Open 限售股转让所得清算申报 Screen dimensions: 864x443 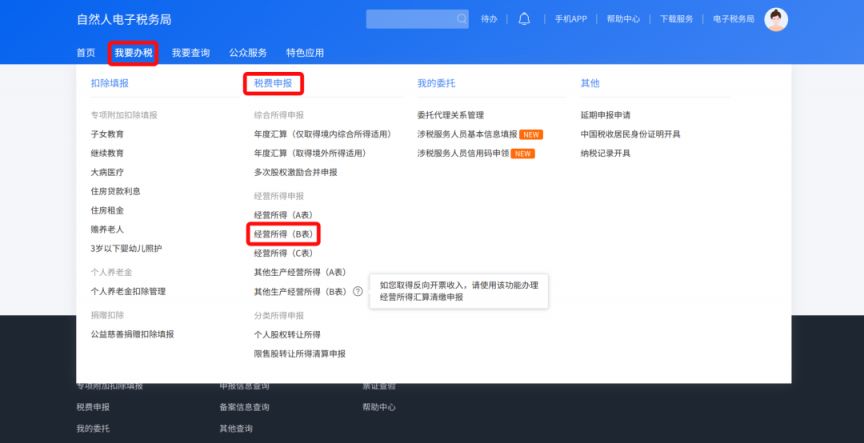point(300,354)
